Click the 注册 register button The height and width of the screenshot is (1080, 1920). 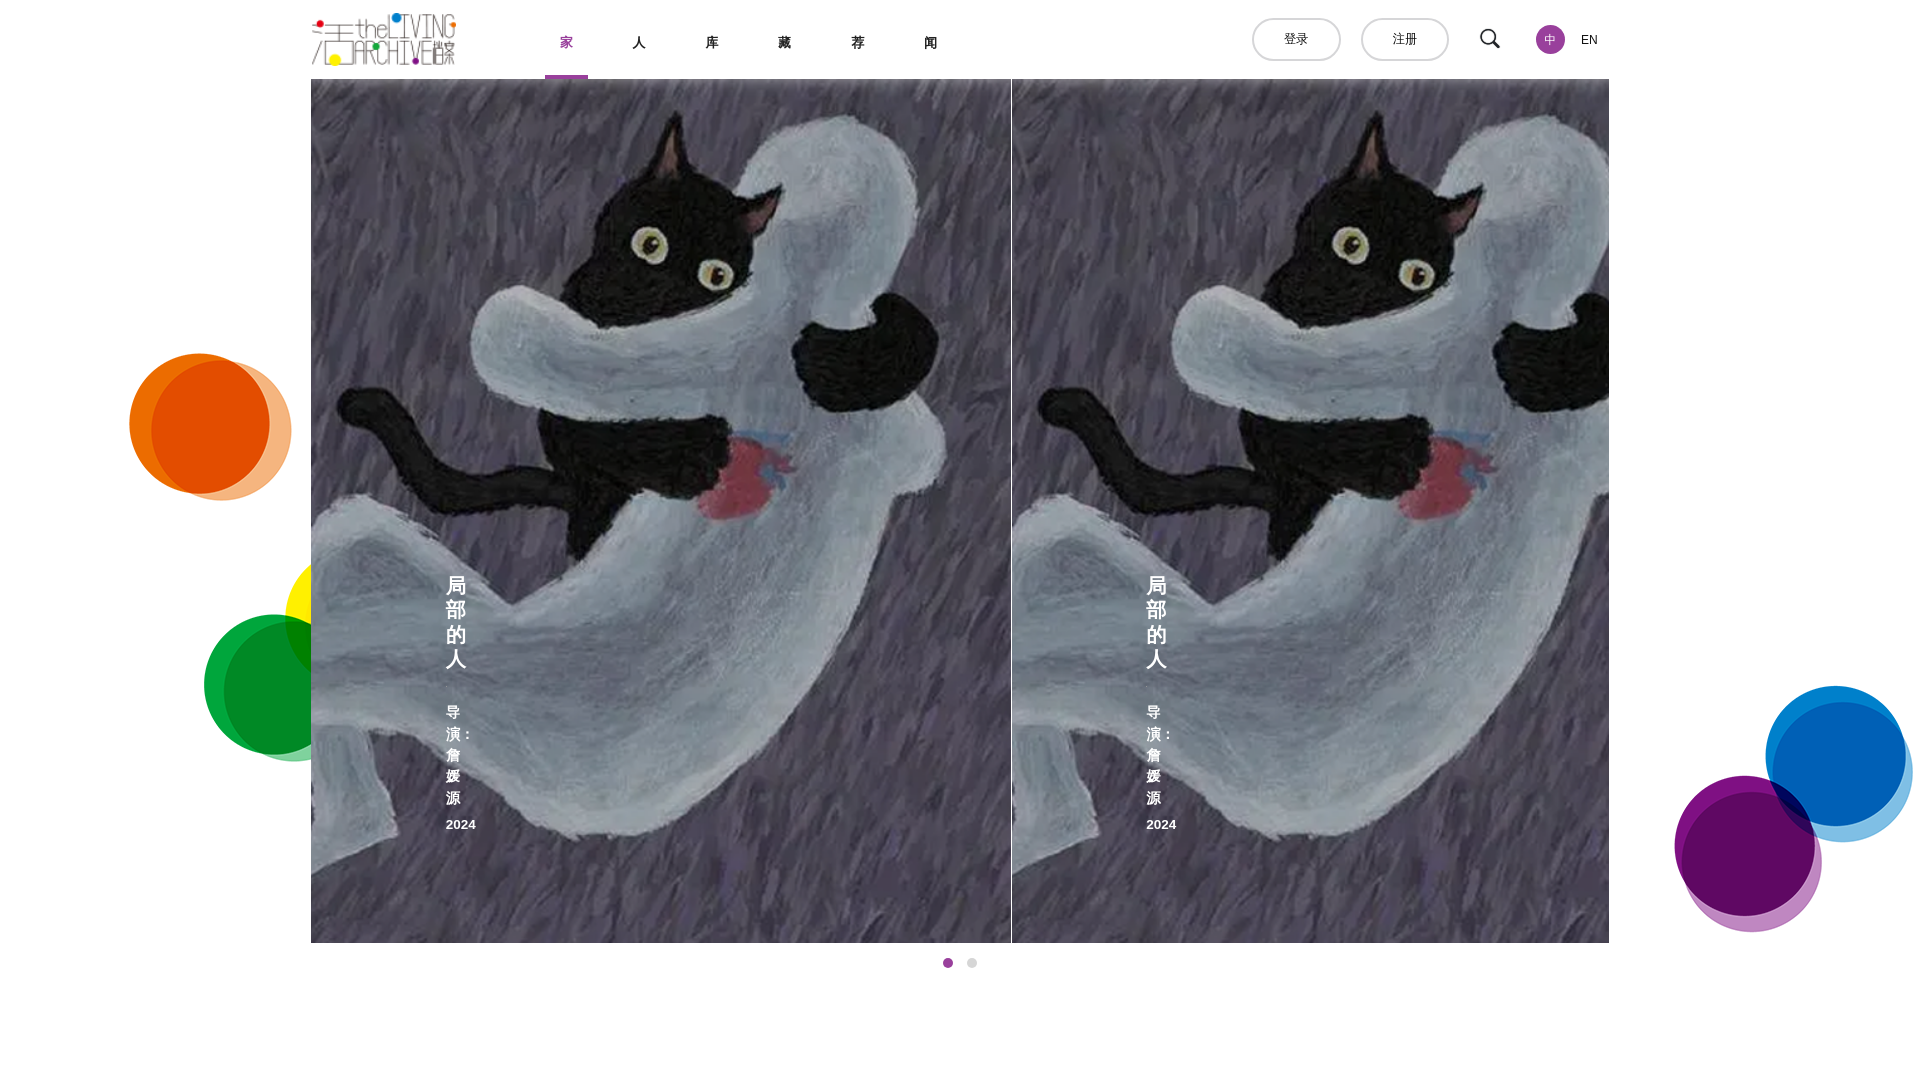[1404, 40]
